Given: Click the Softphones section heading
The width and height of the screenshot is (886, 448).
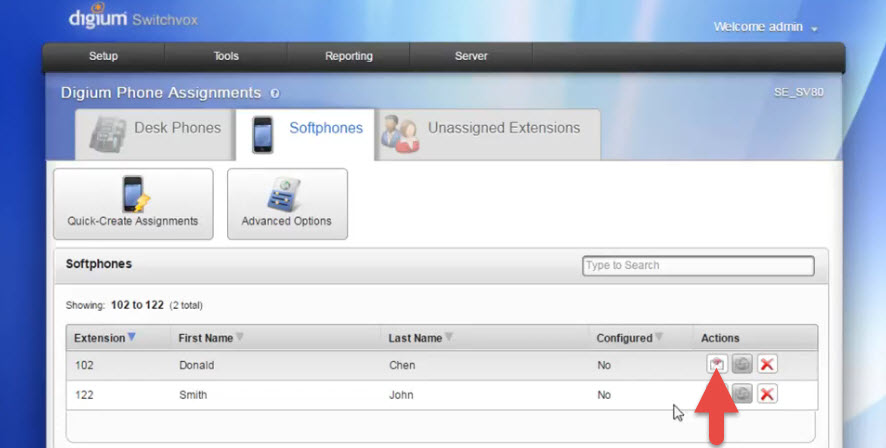Looking at the screenshot, I should pos(99,264).
